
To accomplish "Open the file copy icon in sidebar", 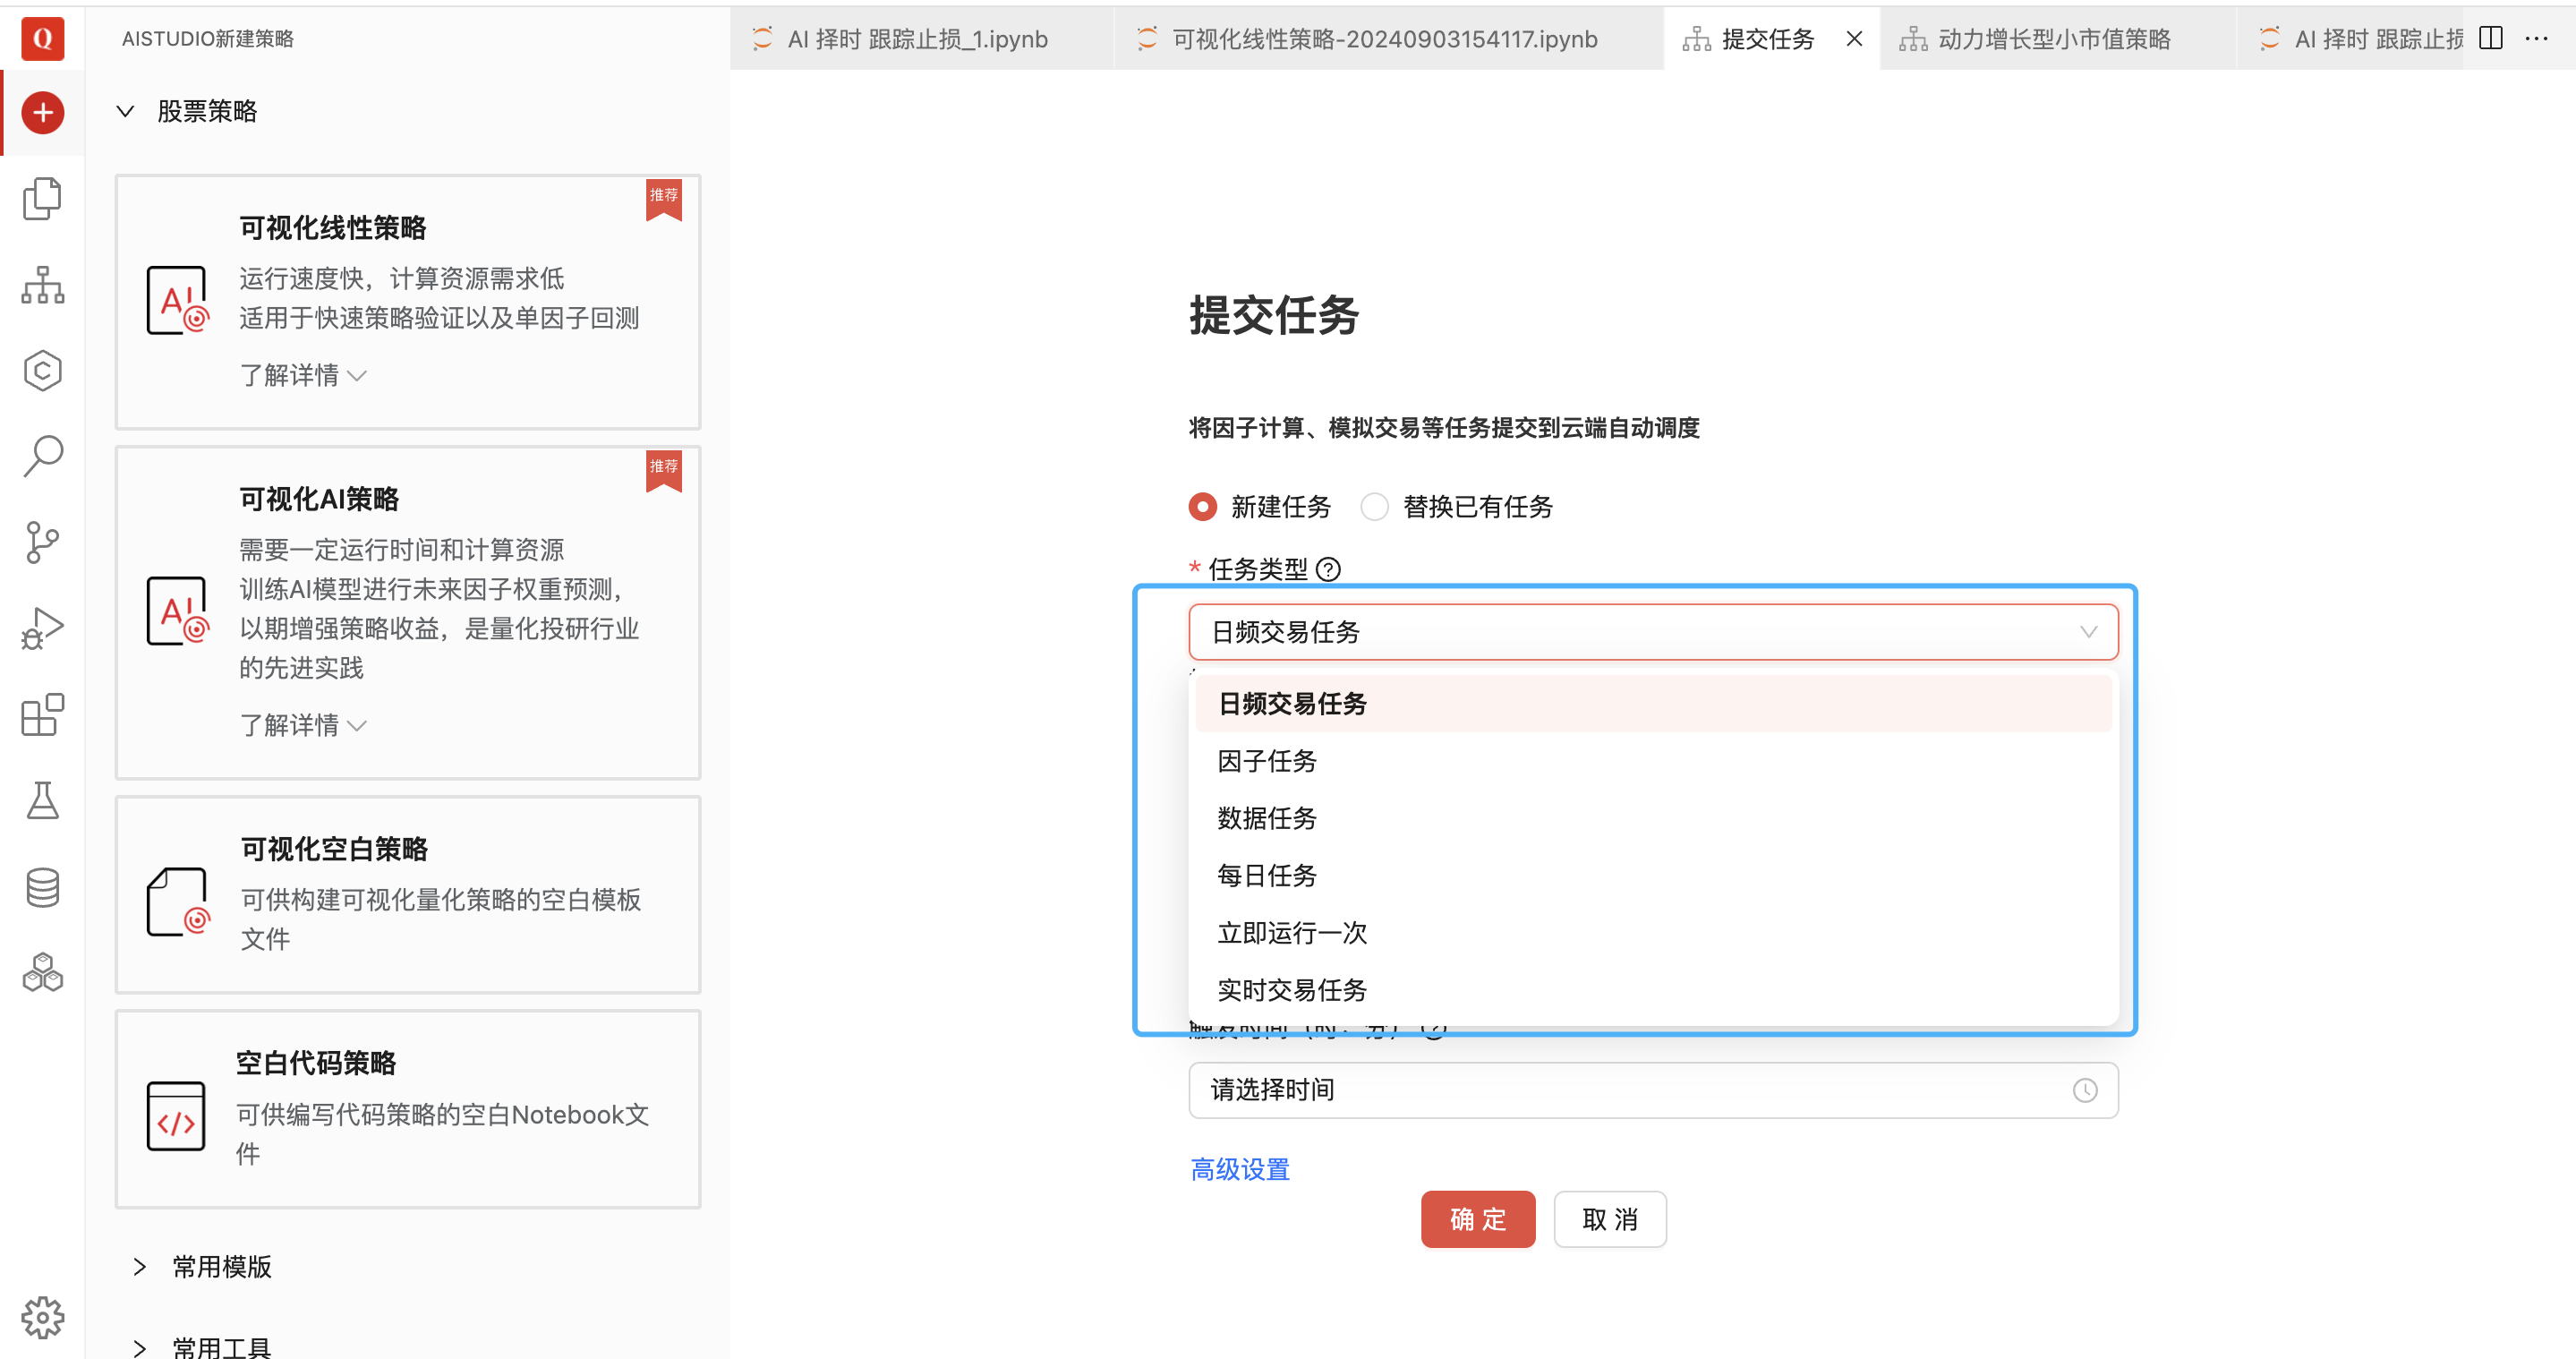I will pyautogui.click(x=42, y=199).
